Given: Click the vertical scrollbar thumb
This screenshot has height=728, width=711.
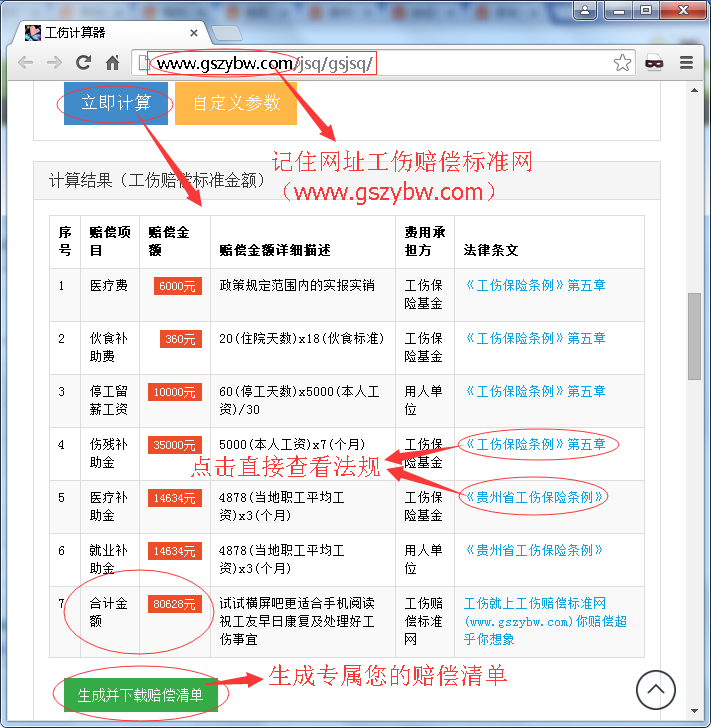Looking at the screenshot, I should click(x=694, y=336).
